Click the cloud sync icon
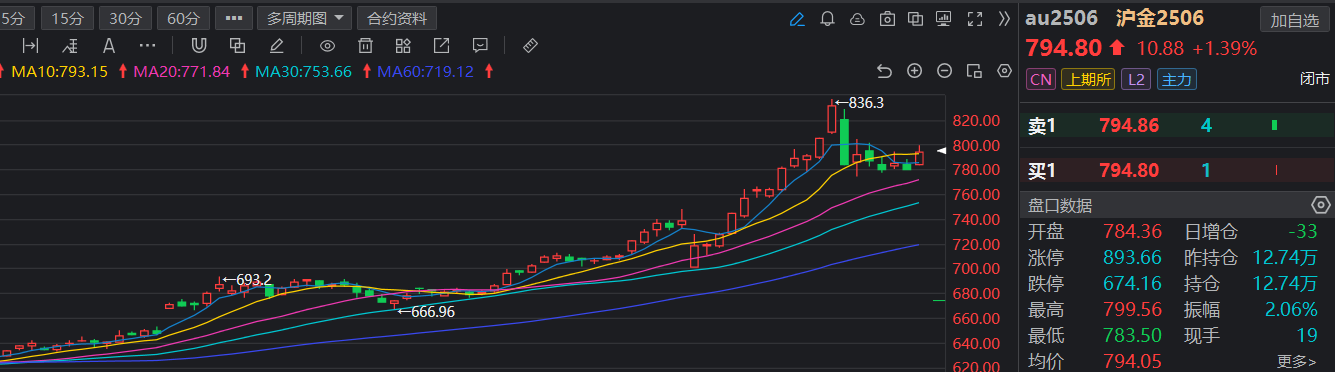 click(x=857, y=18)
